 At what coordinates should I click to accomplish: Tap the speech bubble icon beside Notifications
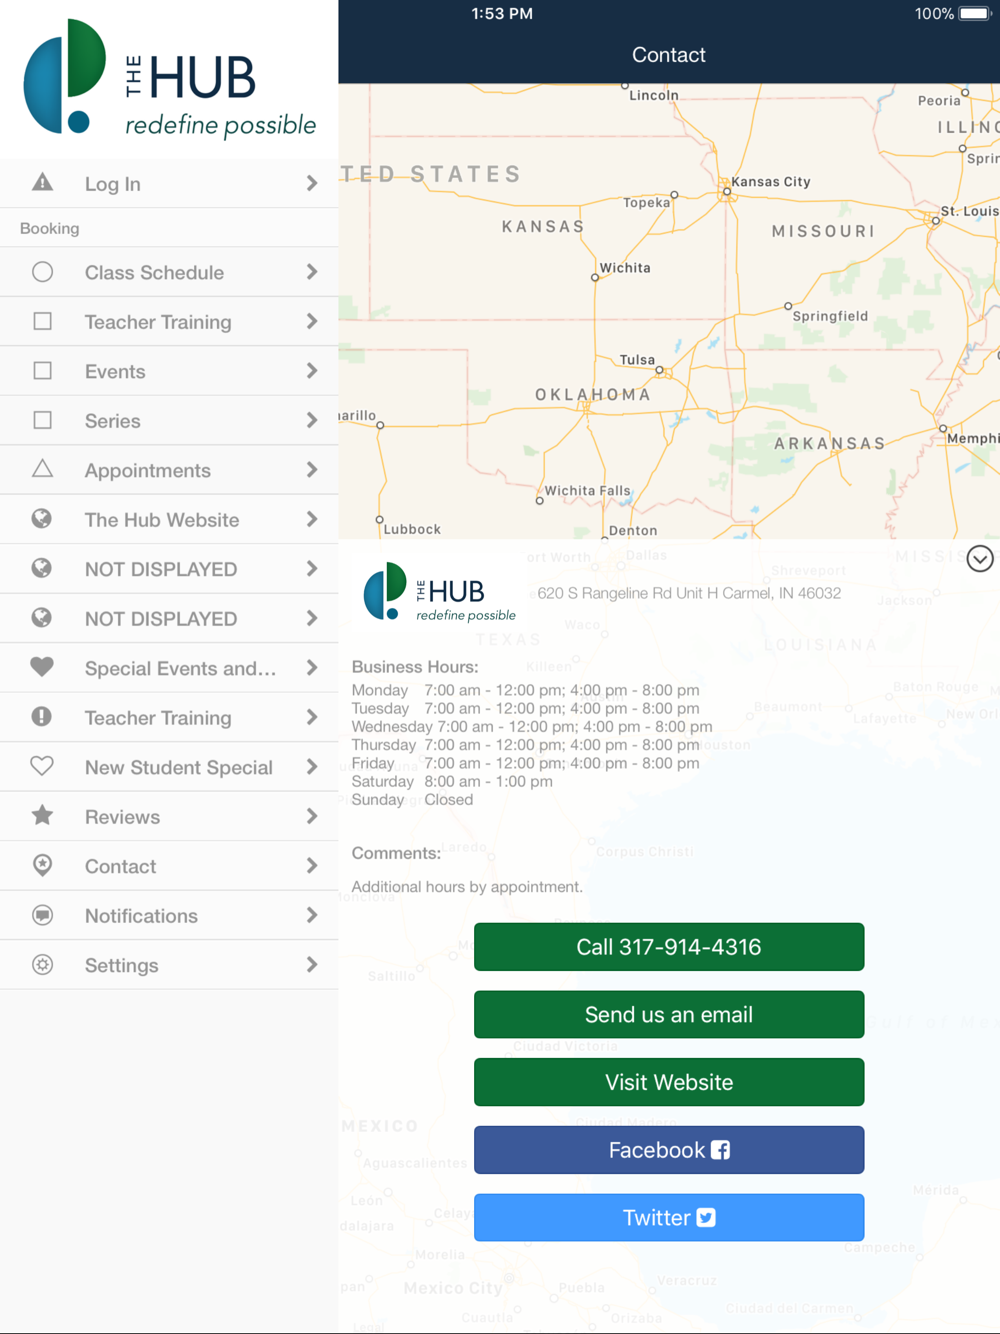(x=42, y=915)
